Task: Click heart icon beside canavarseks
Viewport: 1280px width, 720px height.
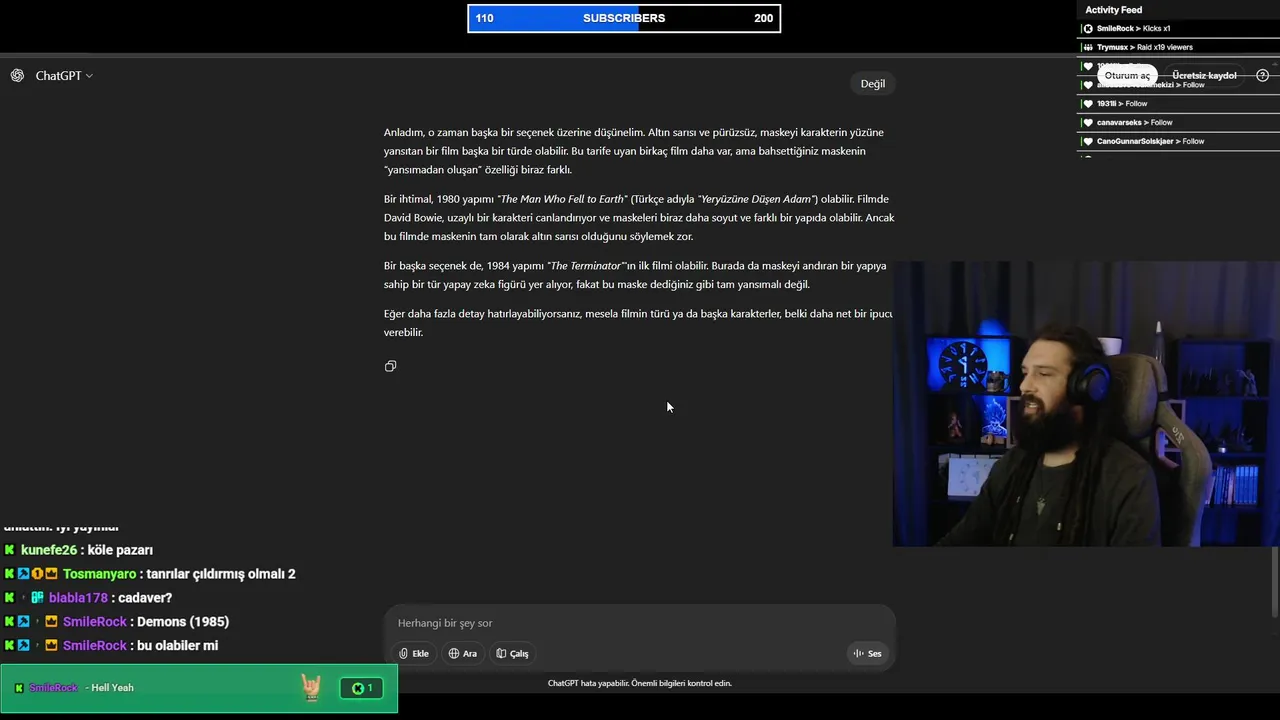Action: tap(1088, 123)
